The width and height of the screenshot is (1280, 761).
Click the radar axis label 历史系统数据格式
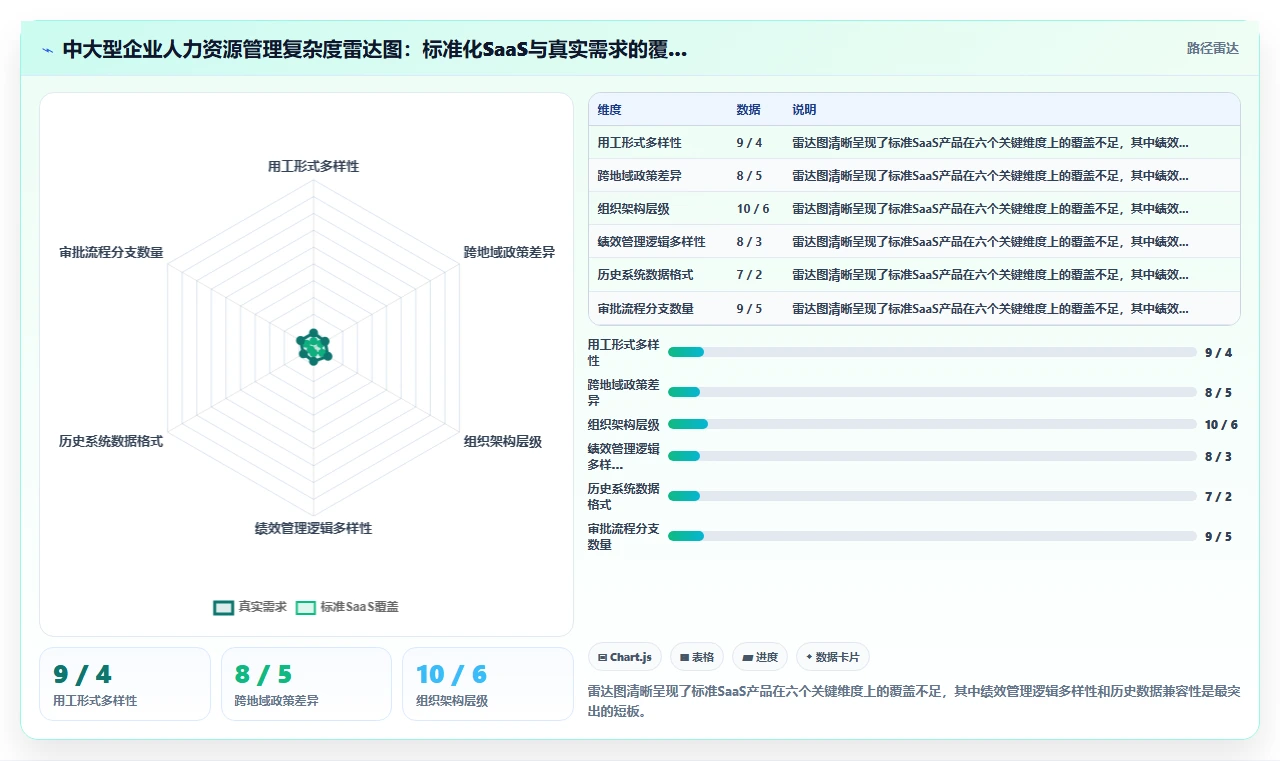tap(111, 441)
